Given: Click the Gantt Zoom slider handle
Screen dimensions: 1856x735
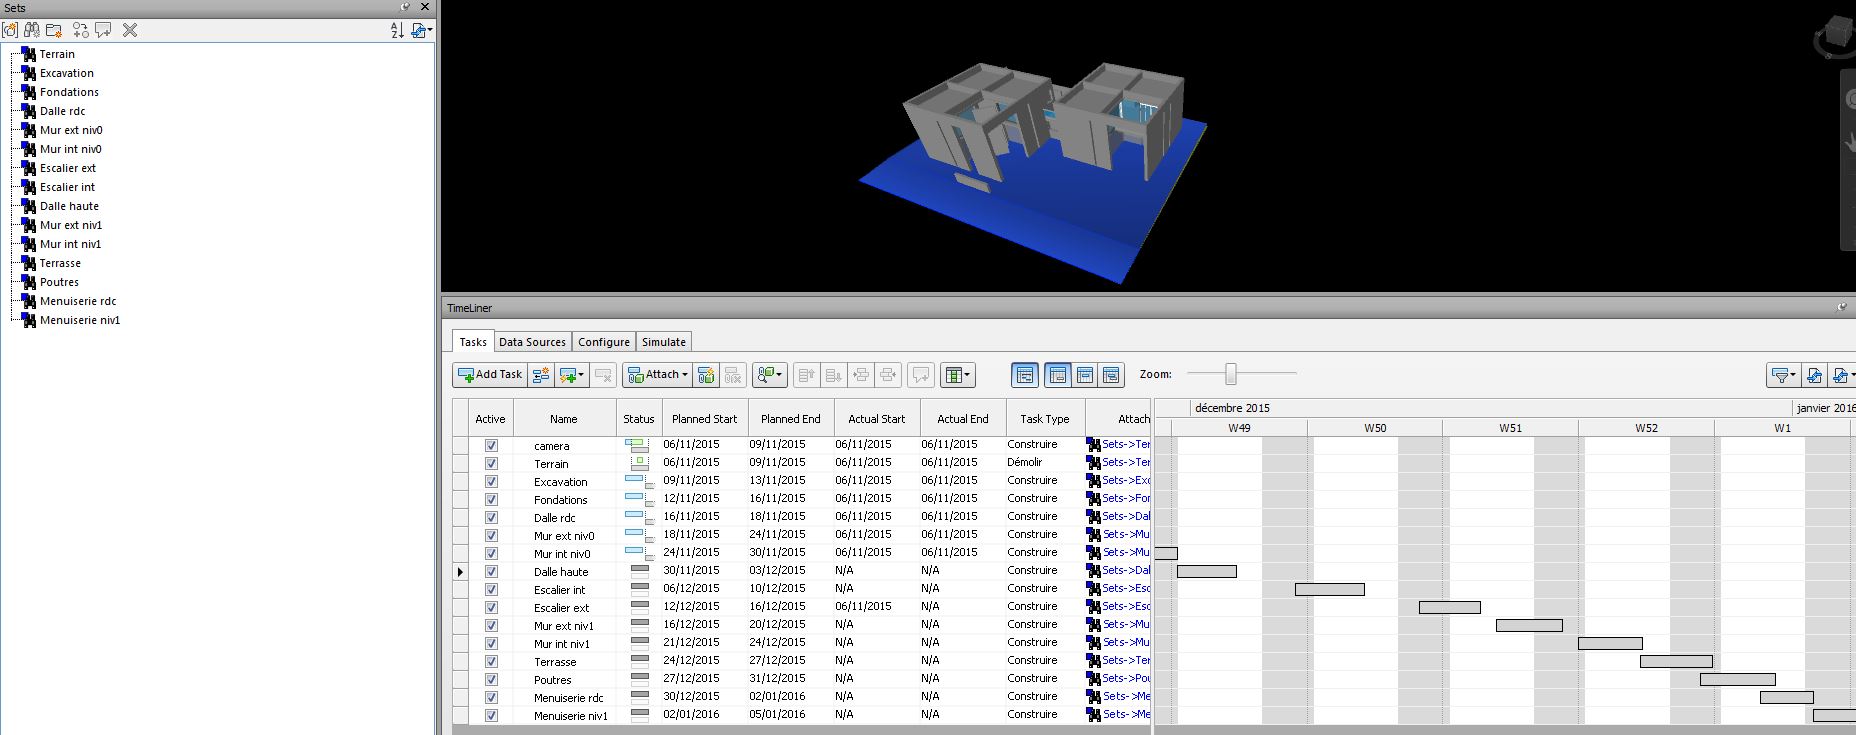Looking at the screenshot, I should point(1231,374).
